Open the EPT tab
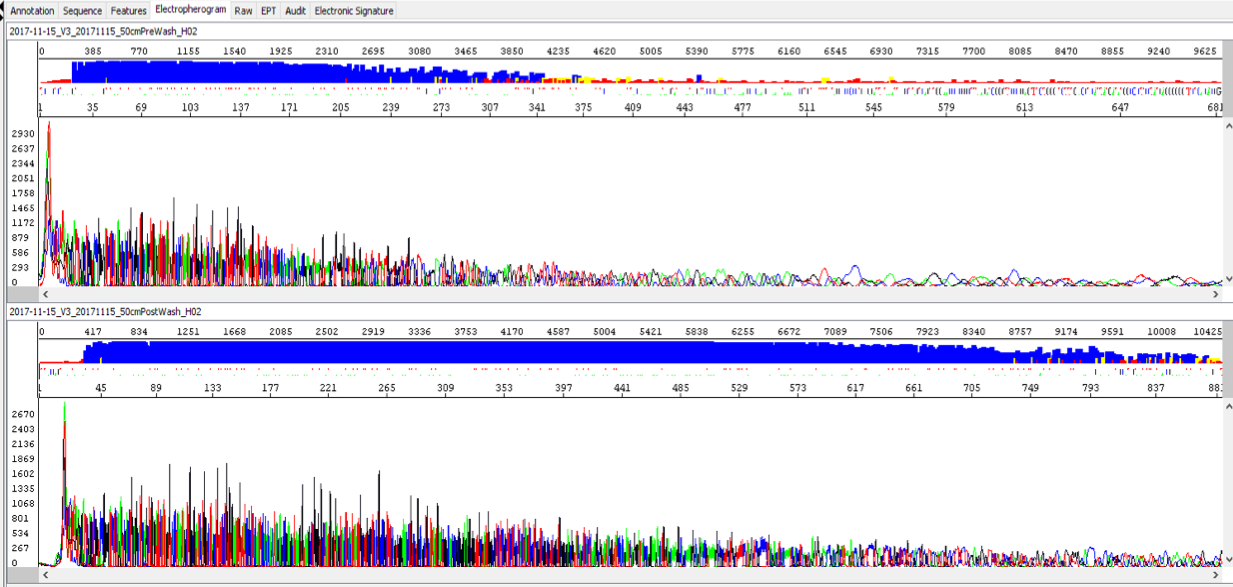 pyautogui.click(x=268, y=11)
